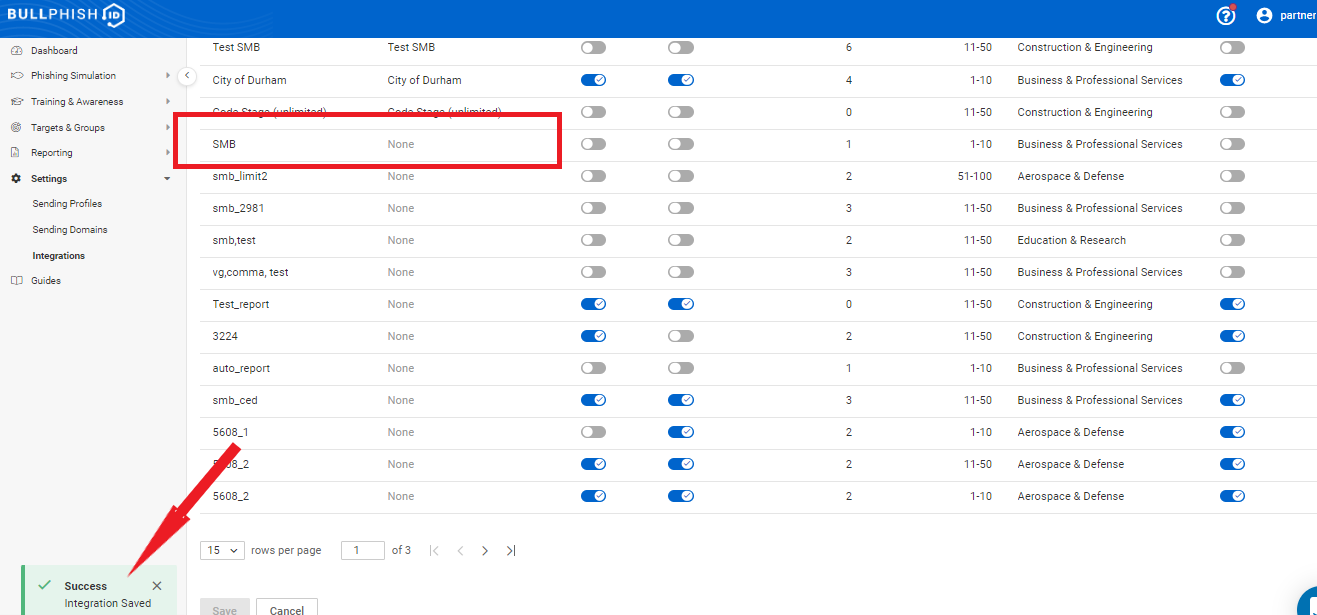This screenshot has height=615, width=1317.
Task: Click the Training & Awareness cap icon
Action: coord(16,102)
